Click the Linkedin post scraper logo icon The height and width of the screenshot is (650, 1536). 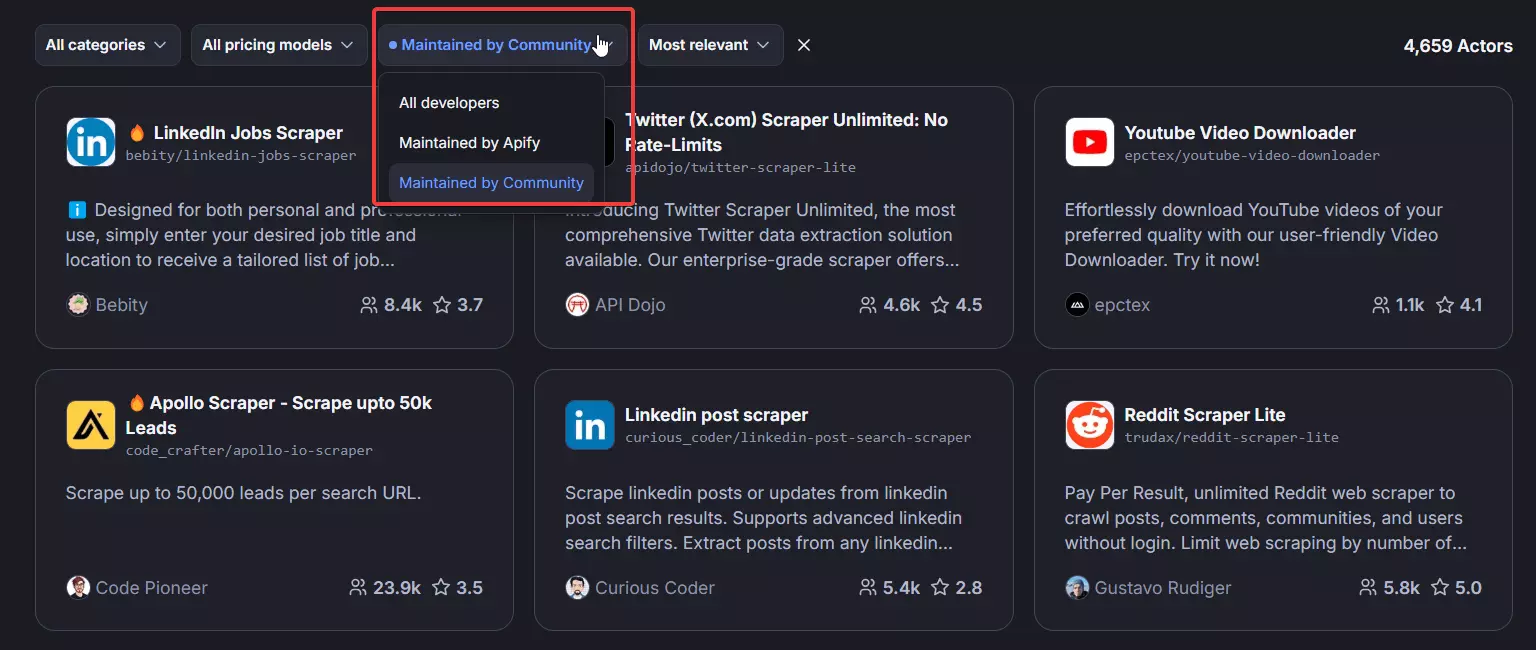click(x=590, y=425)
